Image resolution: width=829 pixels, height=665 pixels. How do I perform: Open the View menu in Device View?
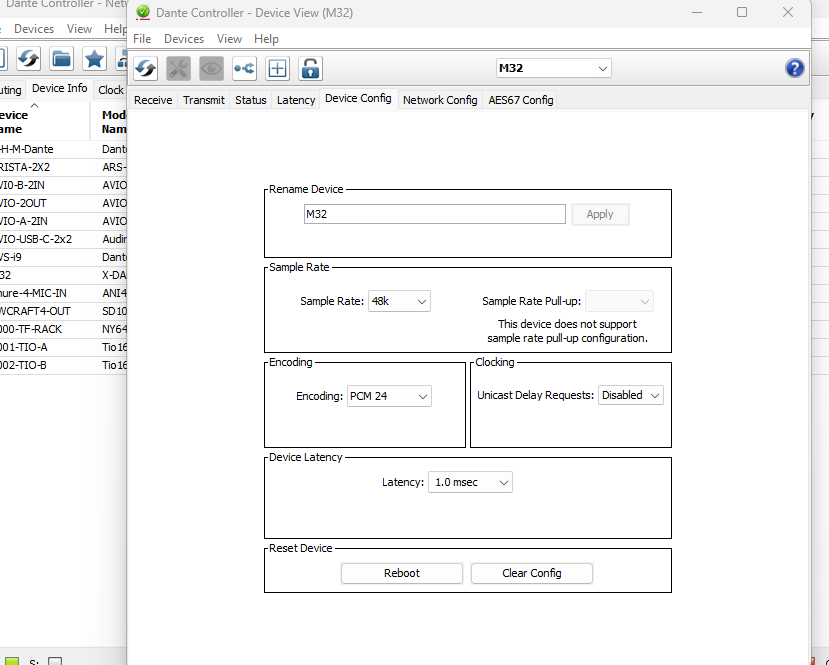point(229,39)
